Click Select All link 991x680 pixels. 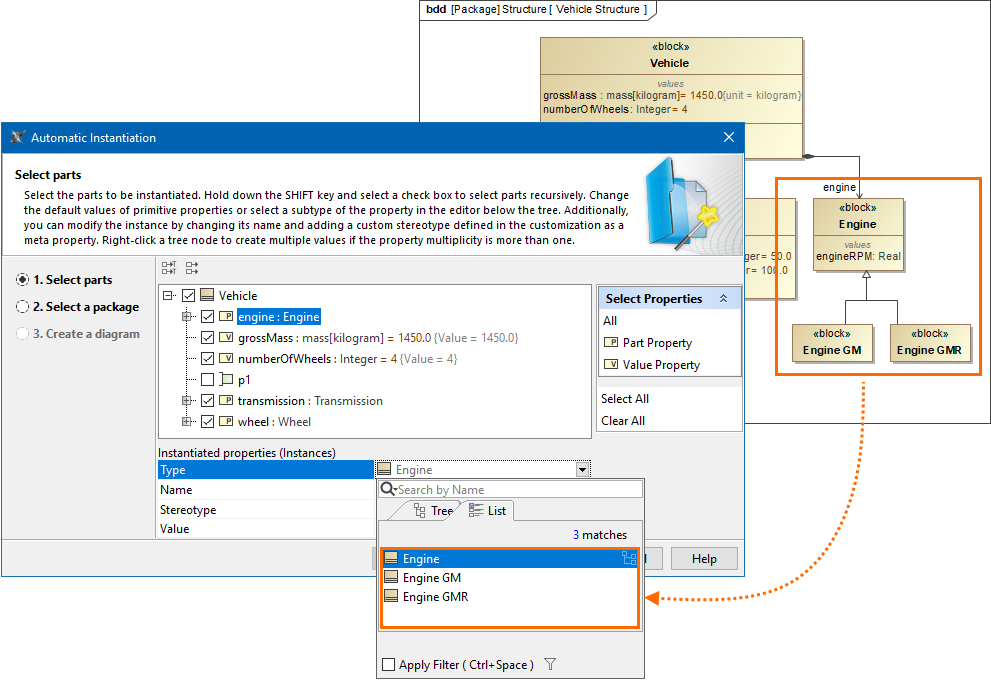(x=624, y=399)
